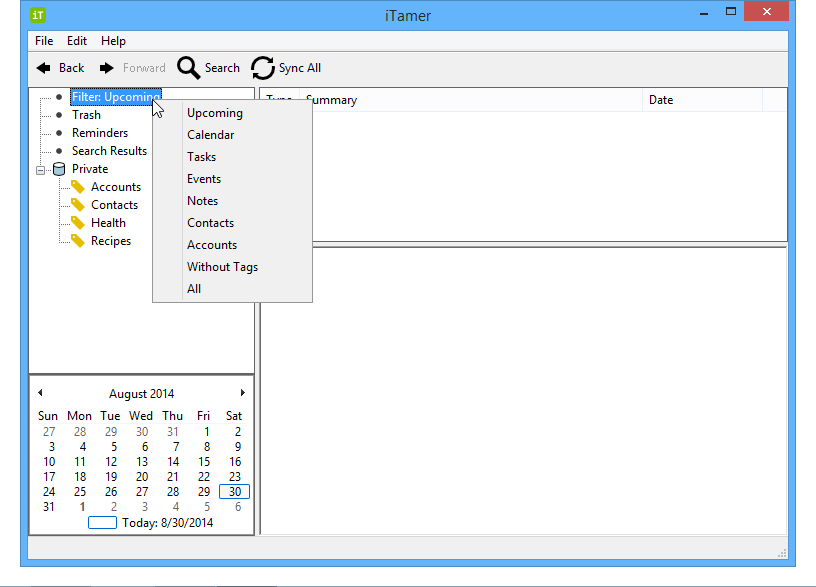Choose Accounts from the filter menu

[x=233, y=245]
